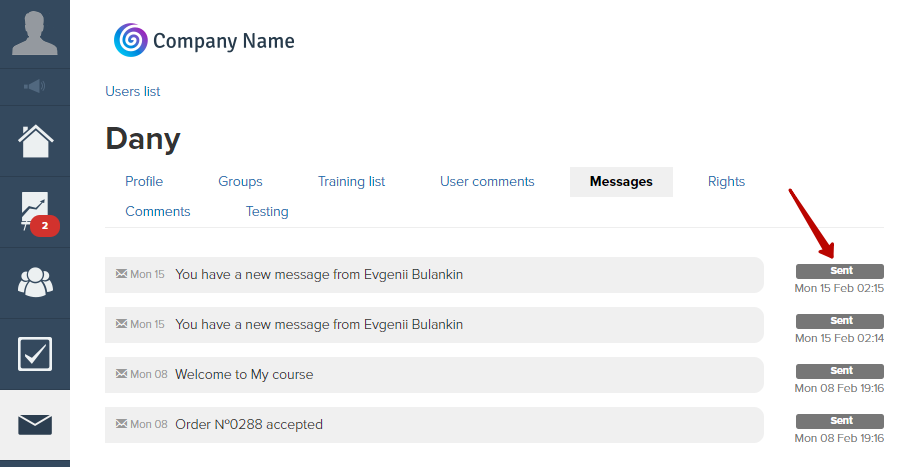Click the red 2 notification badge

point(45,226)
